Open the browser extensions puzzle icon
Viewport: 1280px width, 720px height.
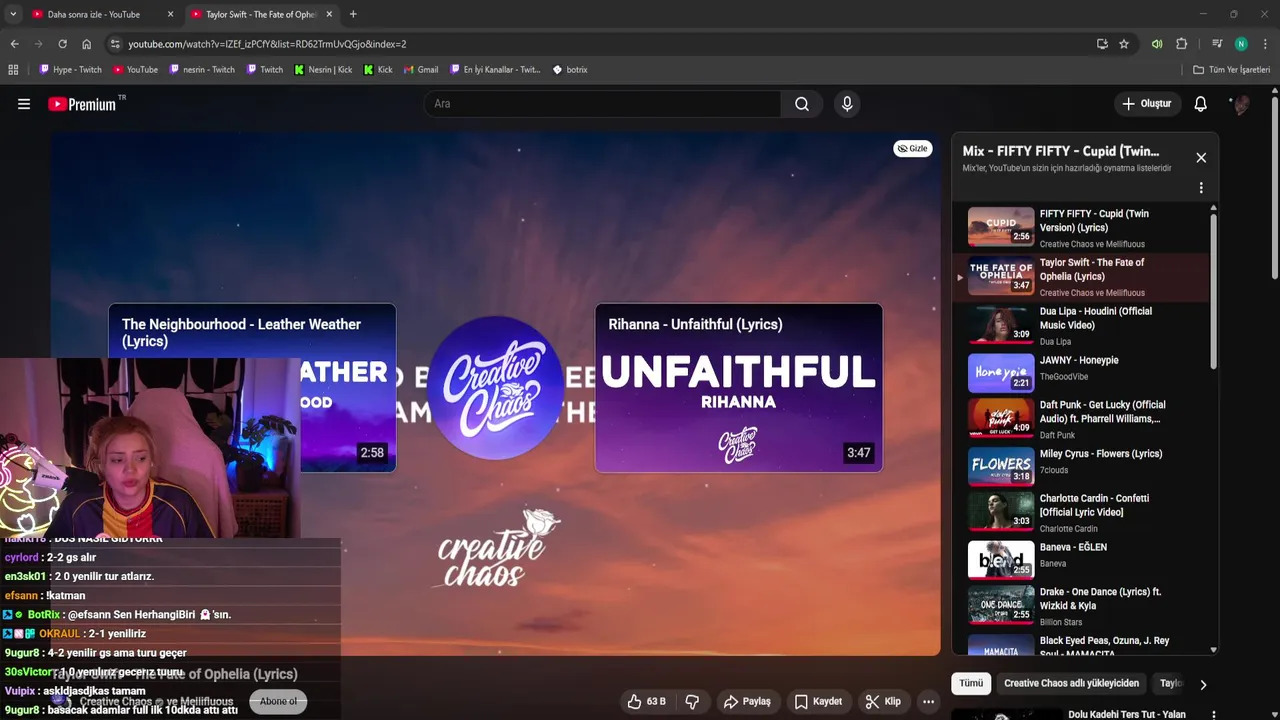click(1182, 44)
